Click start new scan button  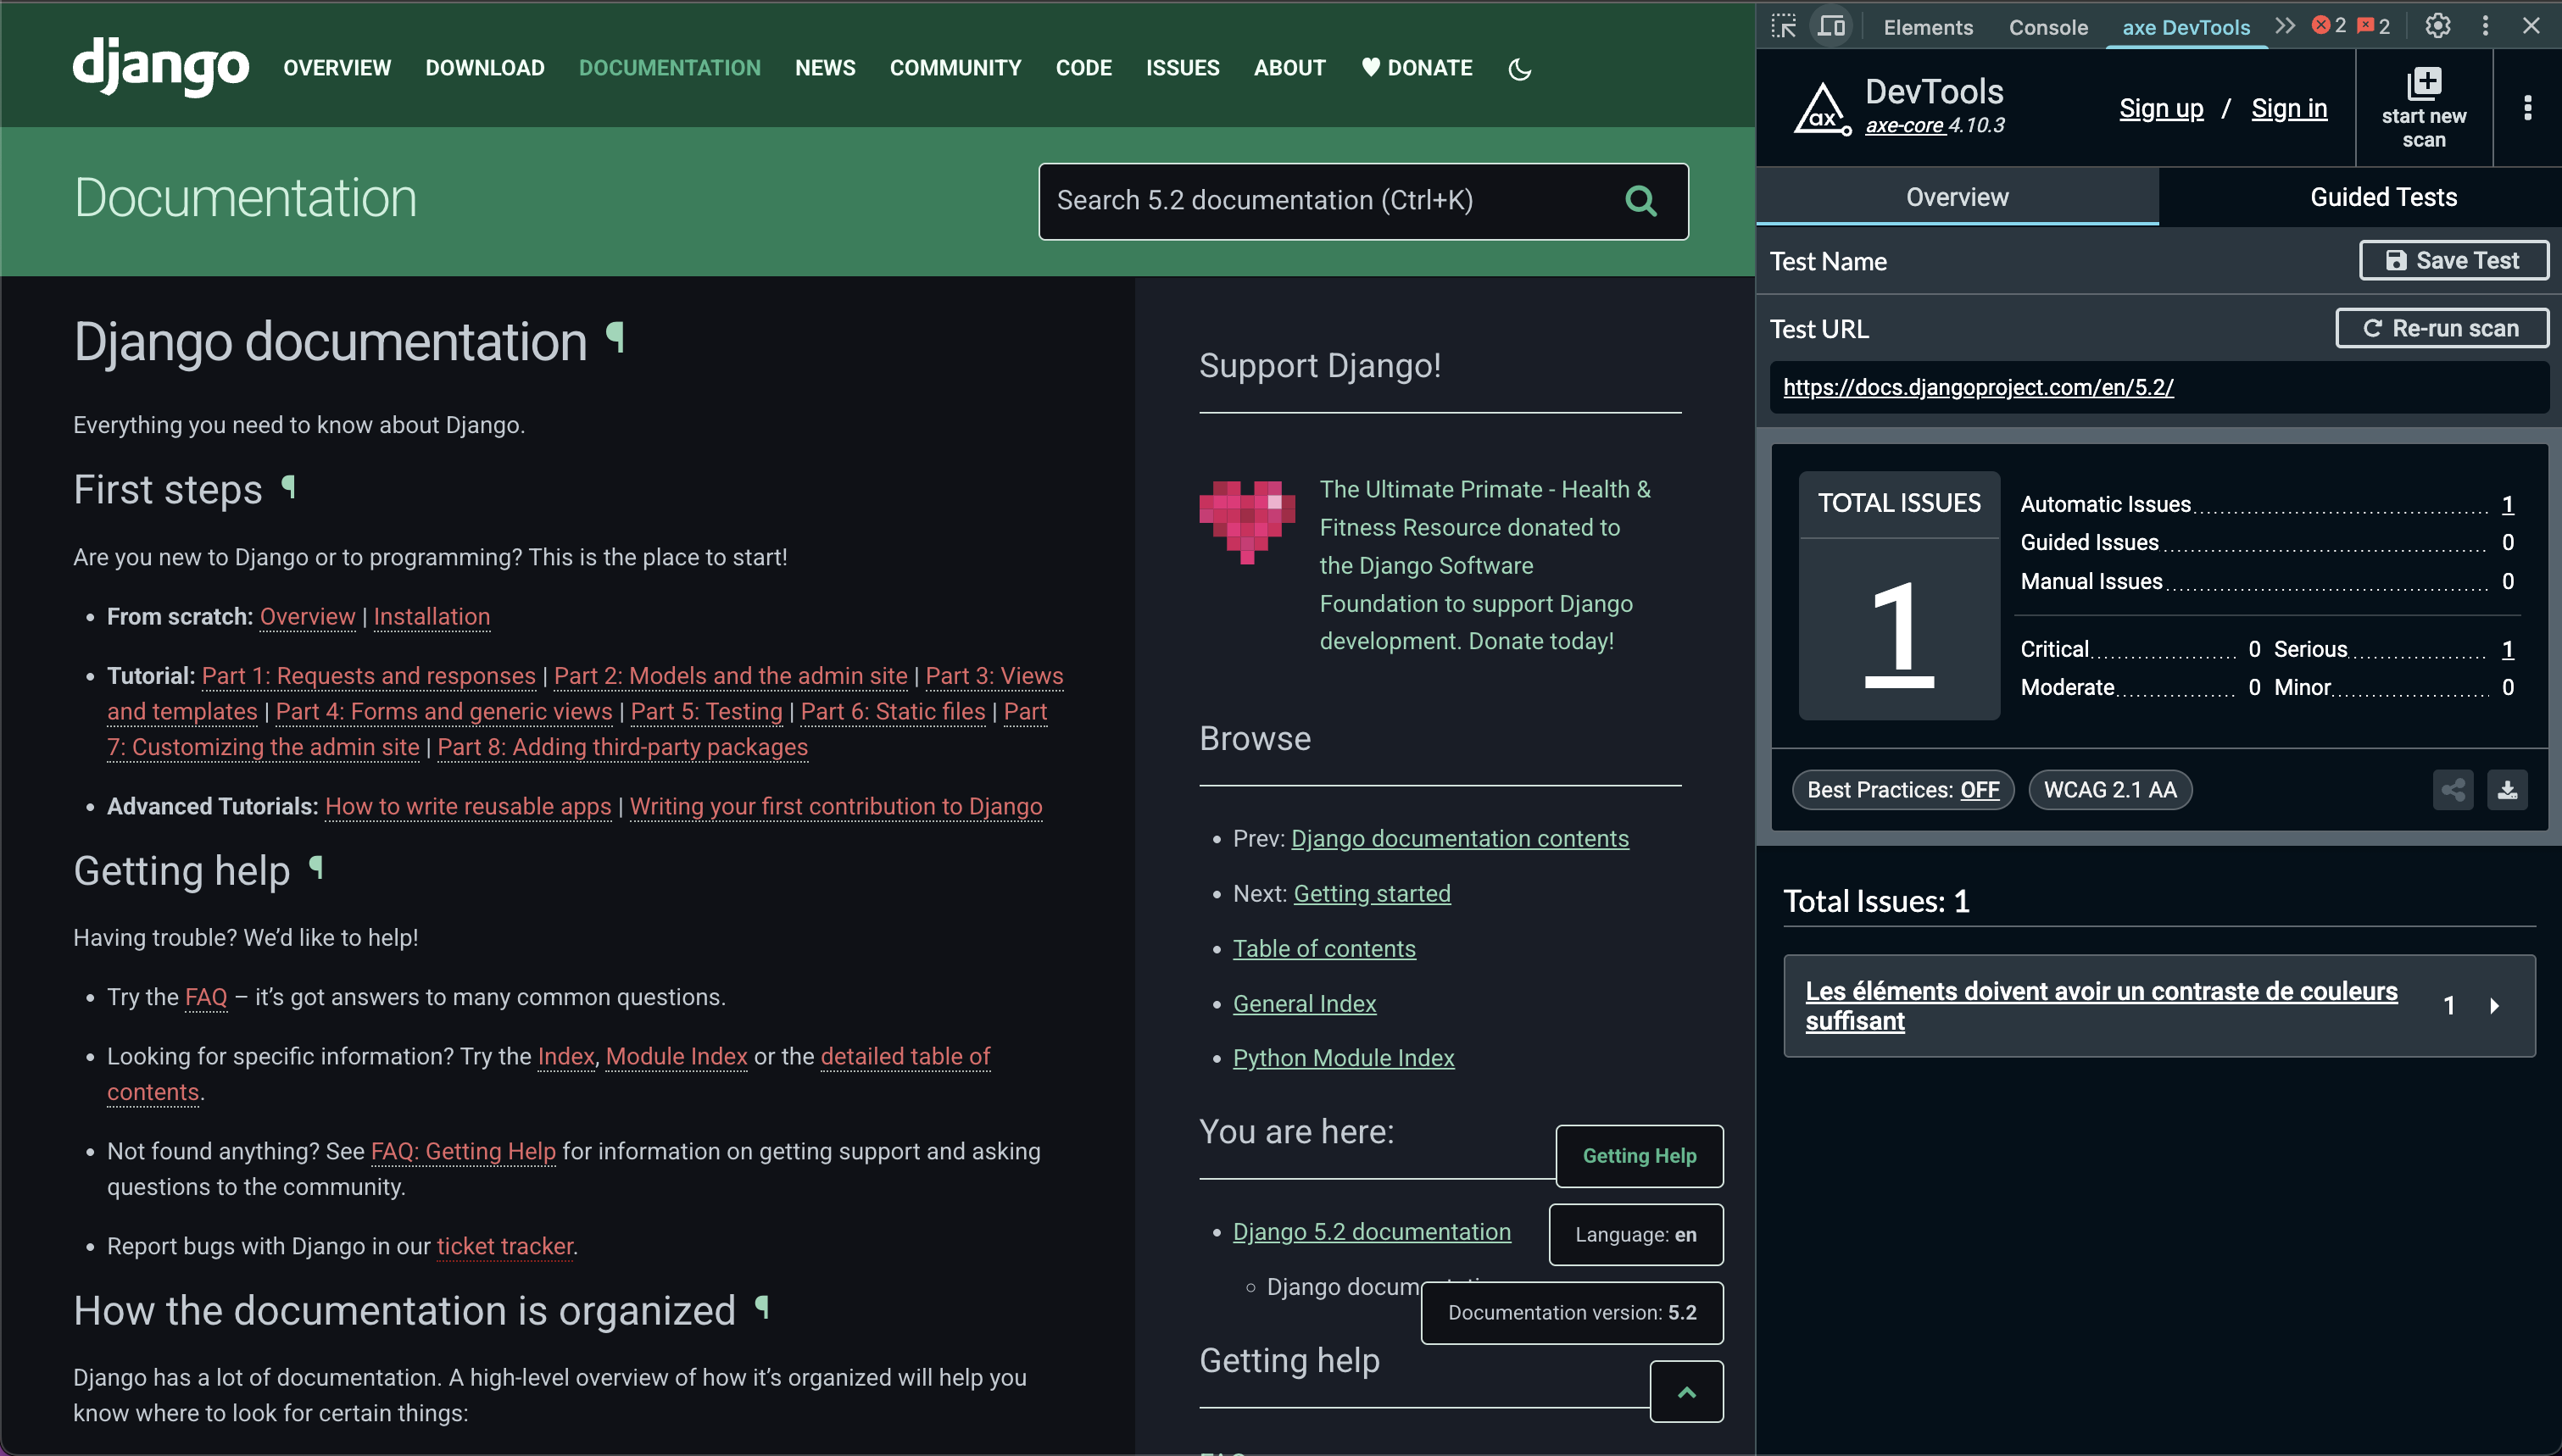pyautogui.click(x=2424, y=108)
